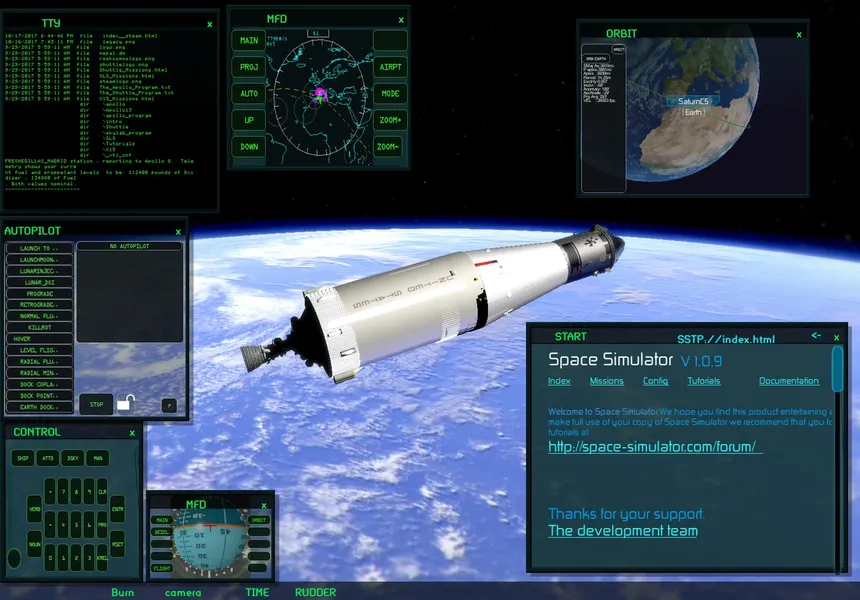Go back with Start browser arrow

[816, 335]
